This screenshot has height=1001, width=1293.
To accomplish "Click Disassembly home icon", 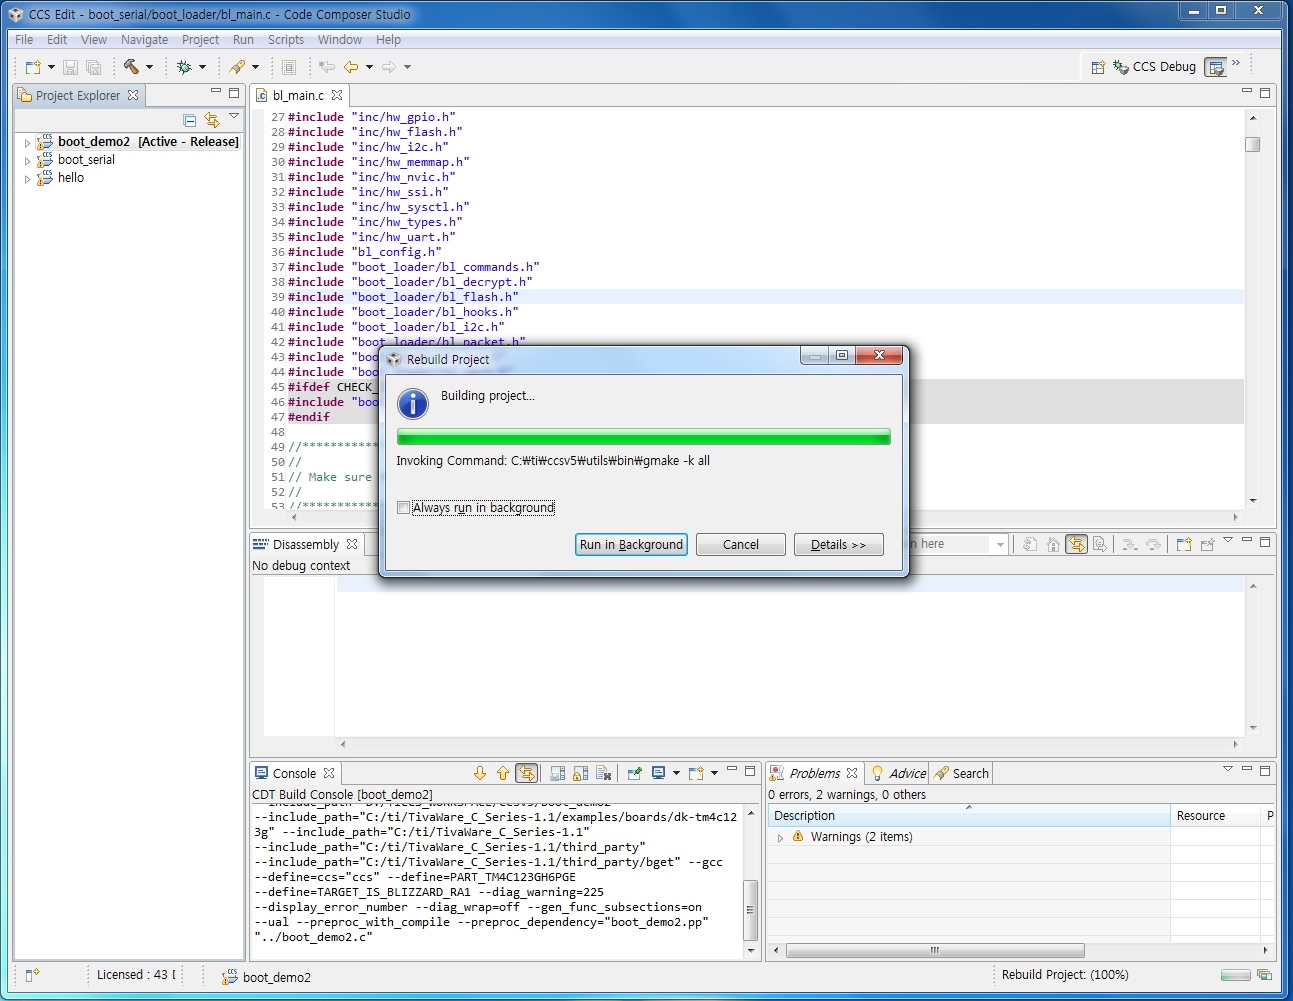I will [x=1053, y=544].
